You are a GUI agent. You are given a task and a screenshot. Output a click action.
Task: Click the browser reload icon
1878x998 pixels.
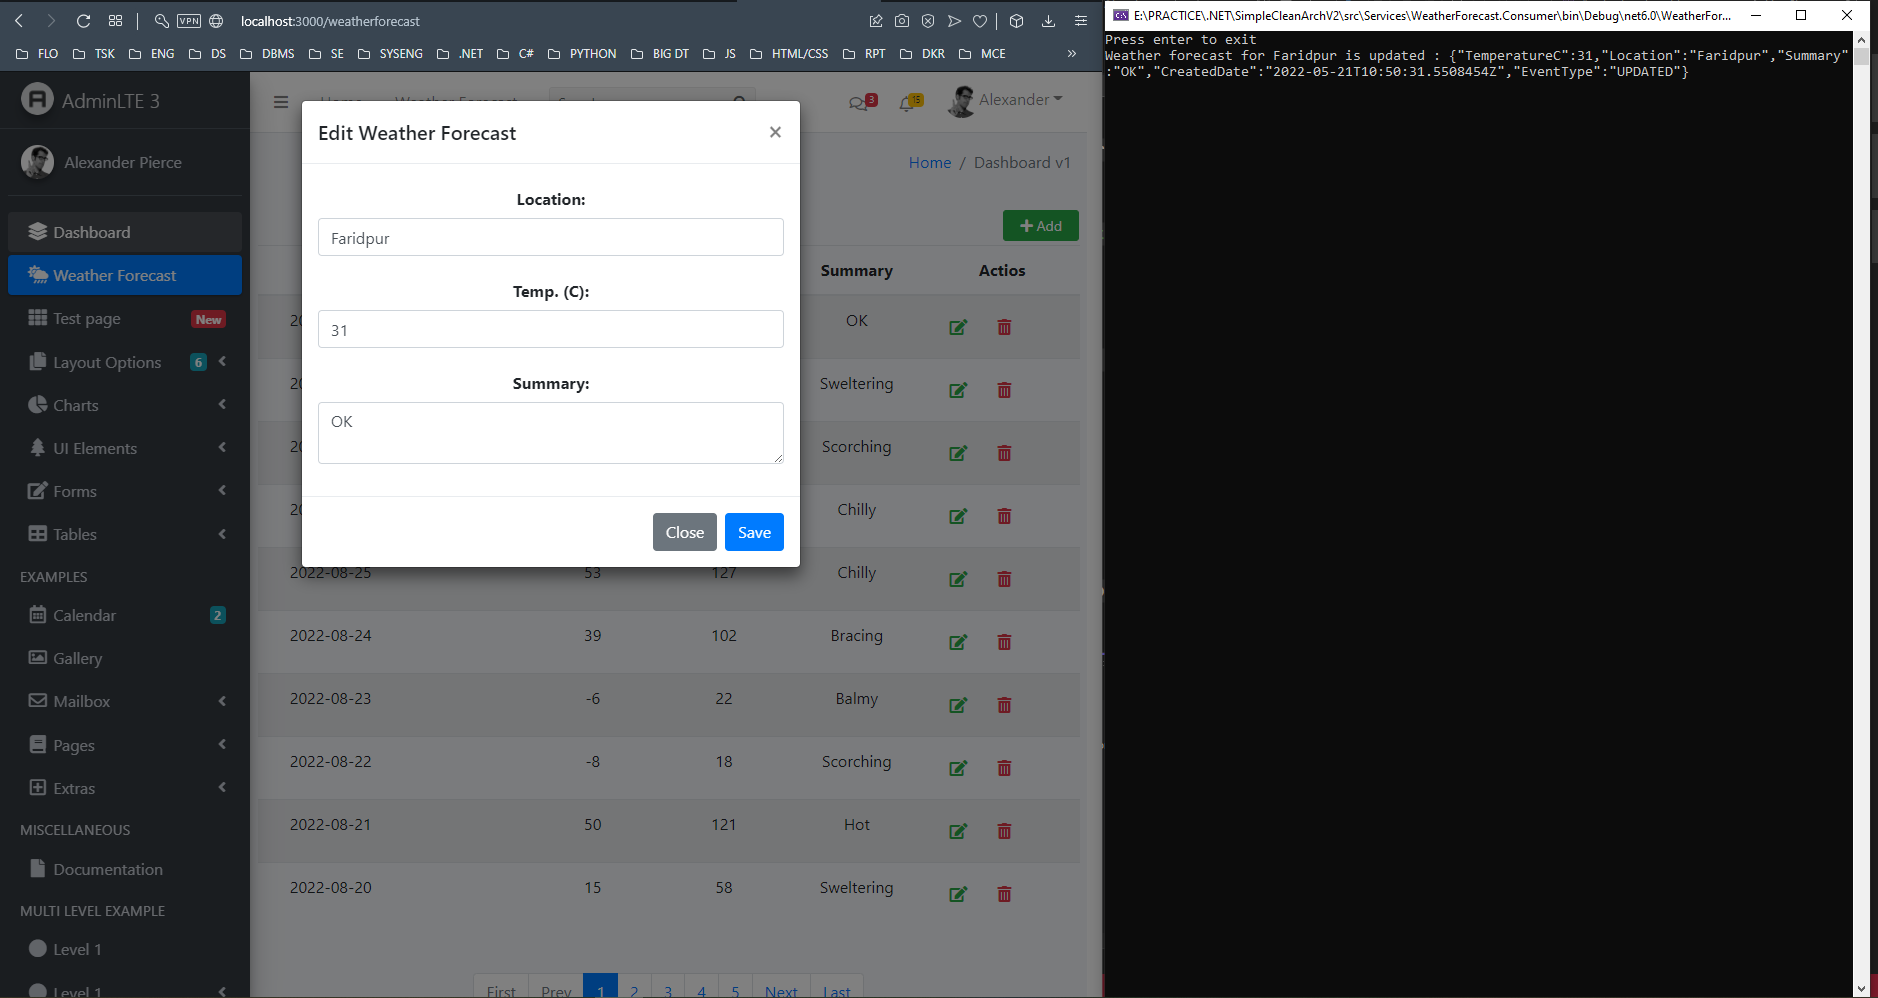(84, 21)
